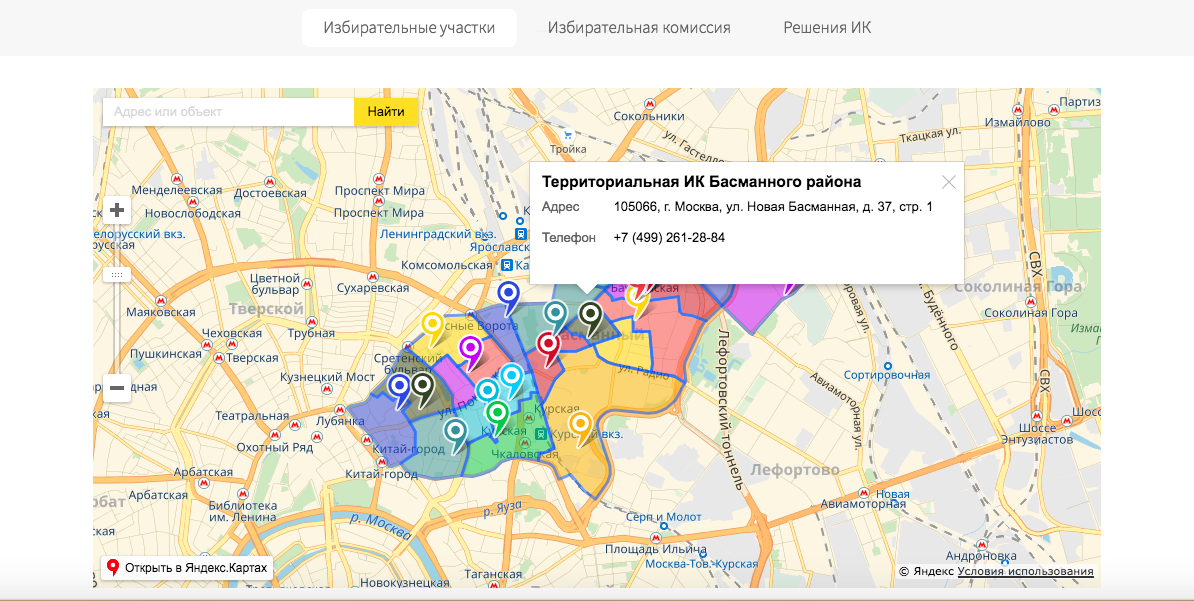Click the teal pin near Китай-город

point(456,431)
